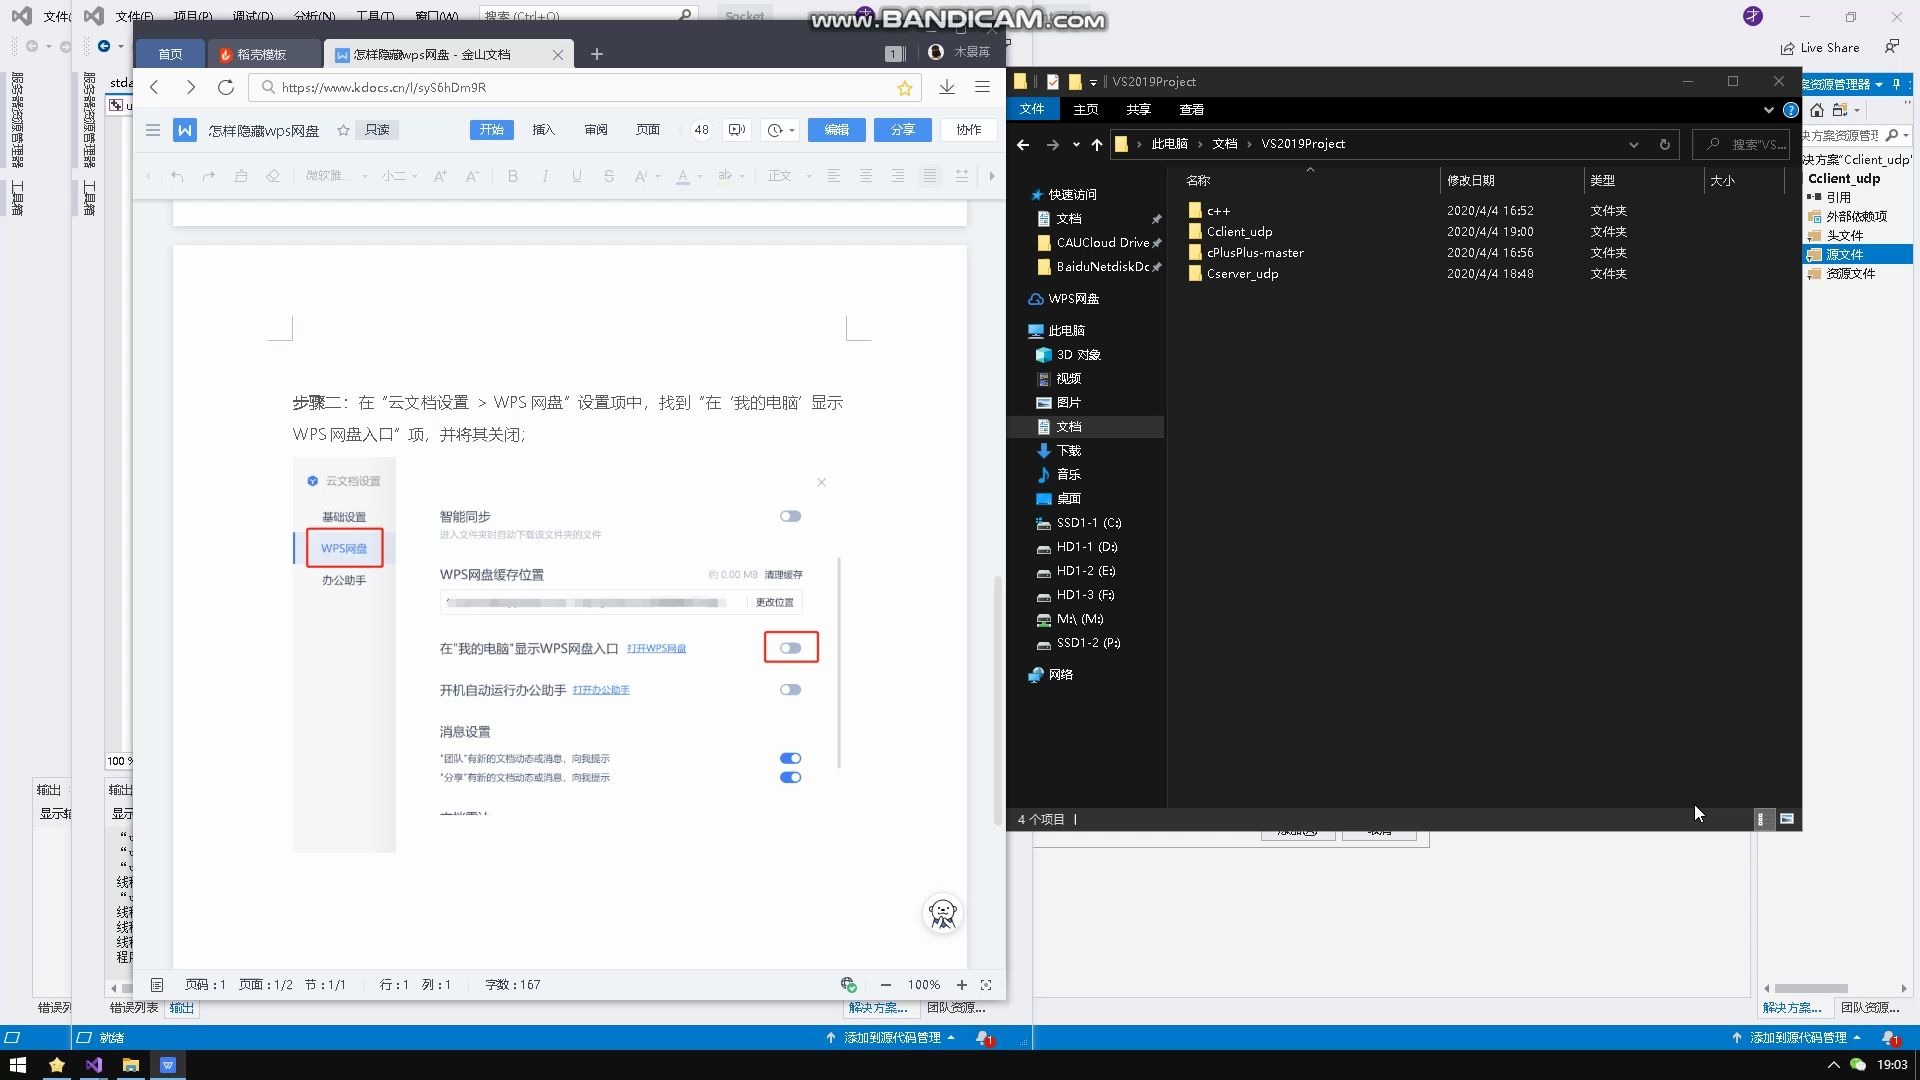This screenshot has height=1080, width=1920.
Task: Expand the Explorer ribbon chevron
Action: pos(1768,110)
